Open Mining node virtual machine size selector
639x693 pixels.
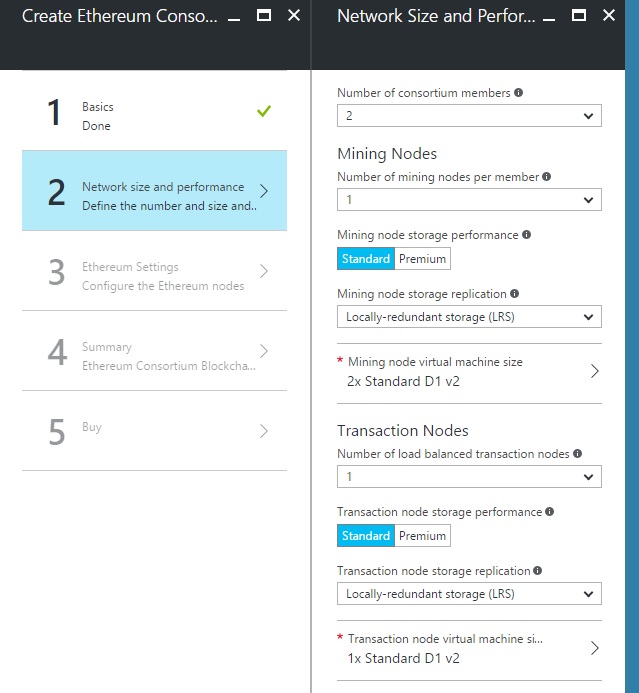[469, 373]
